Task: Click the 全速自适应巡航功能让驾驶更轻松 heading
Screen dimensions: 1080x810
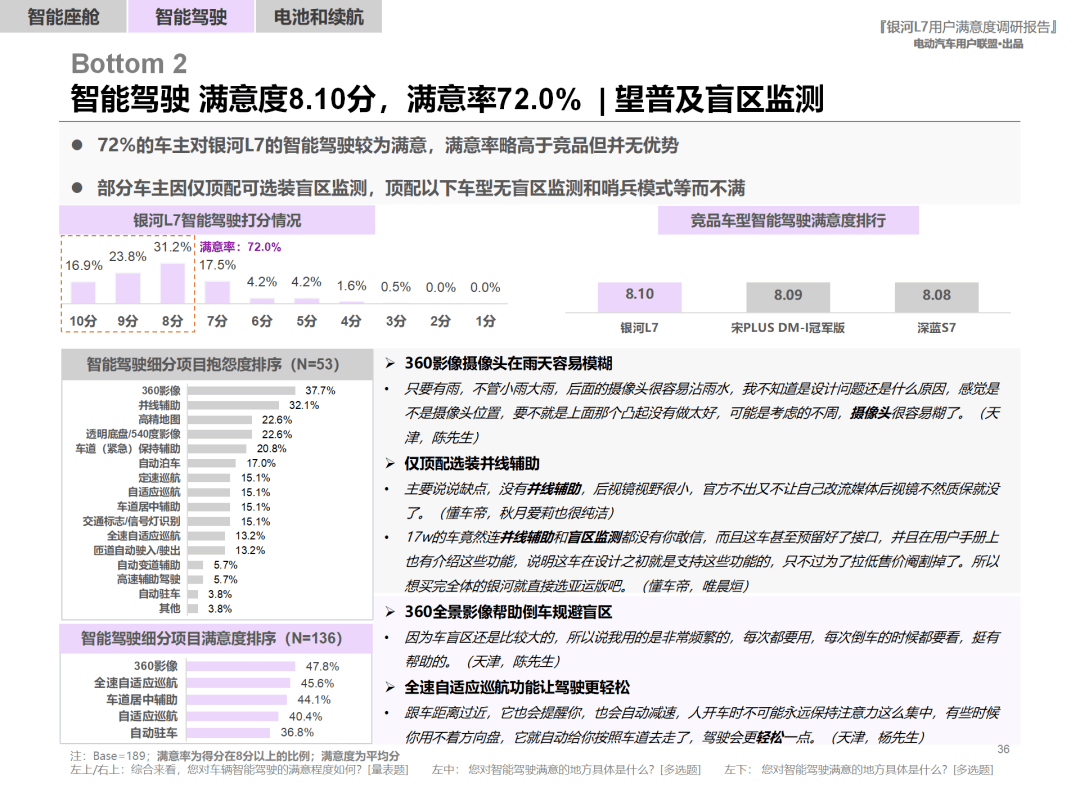Action: pos(517,687)
